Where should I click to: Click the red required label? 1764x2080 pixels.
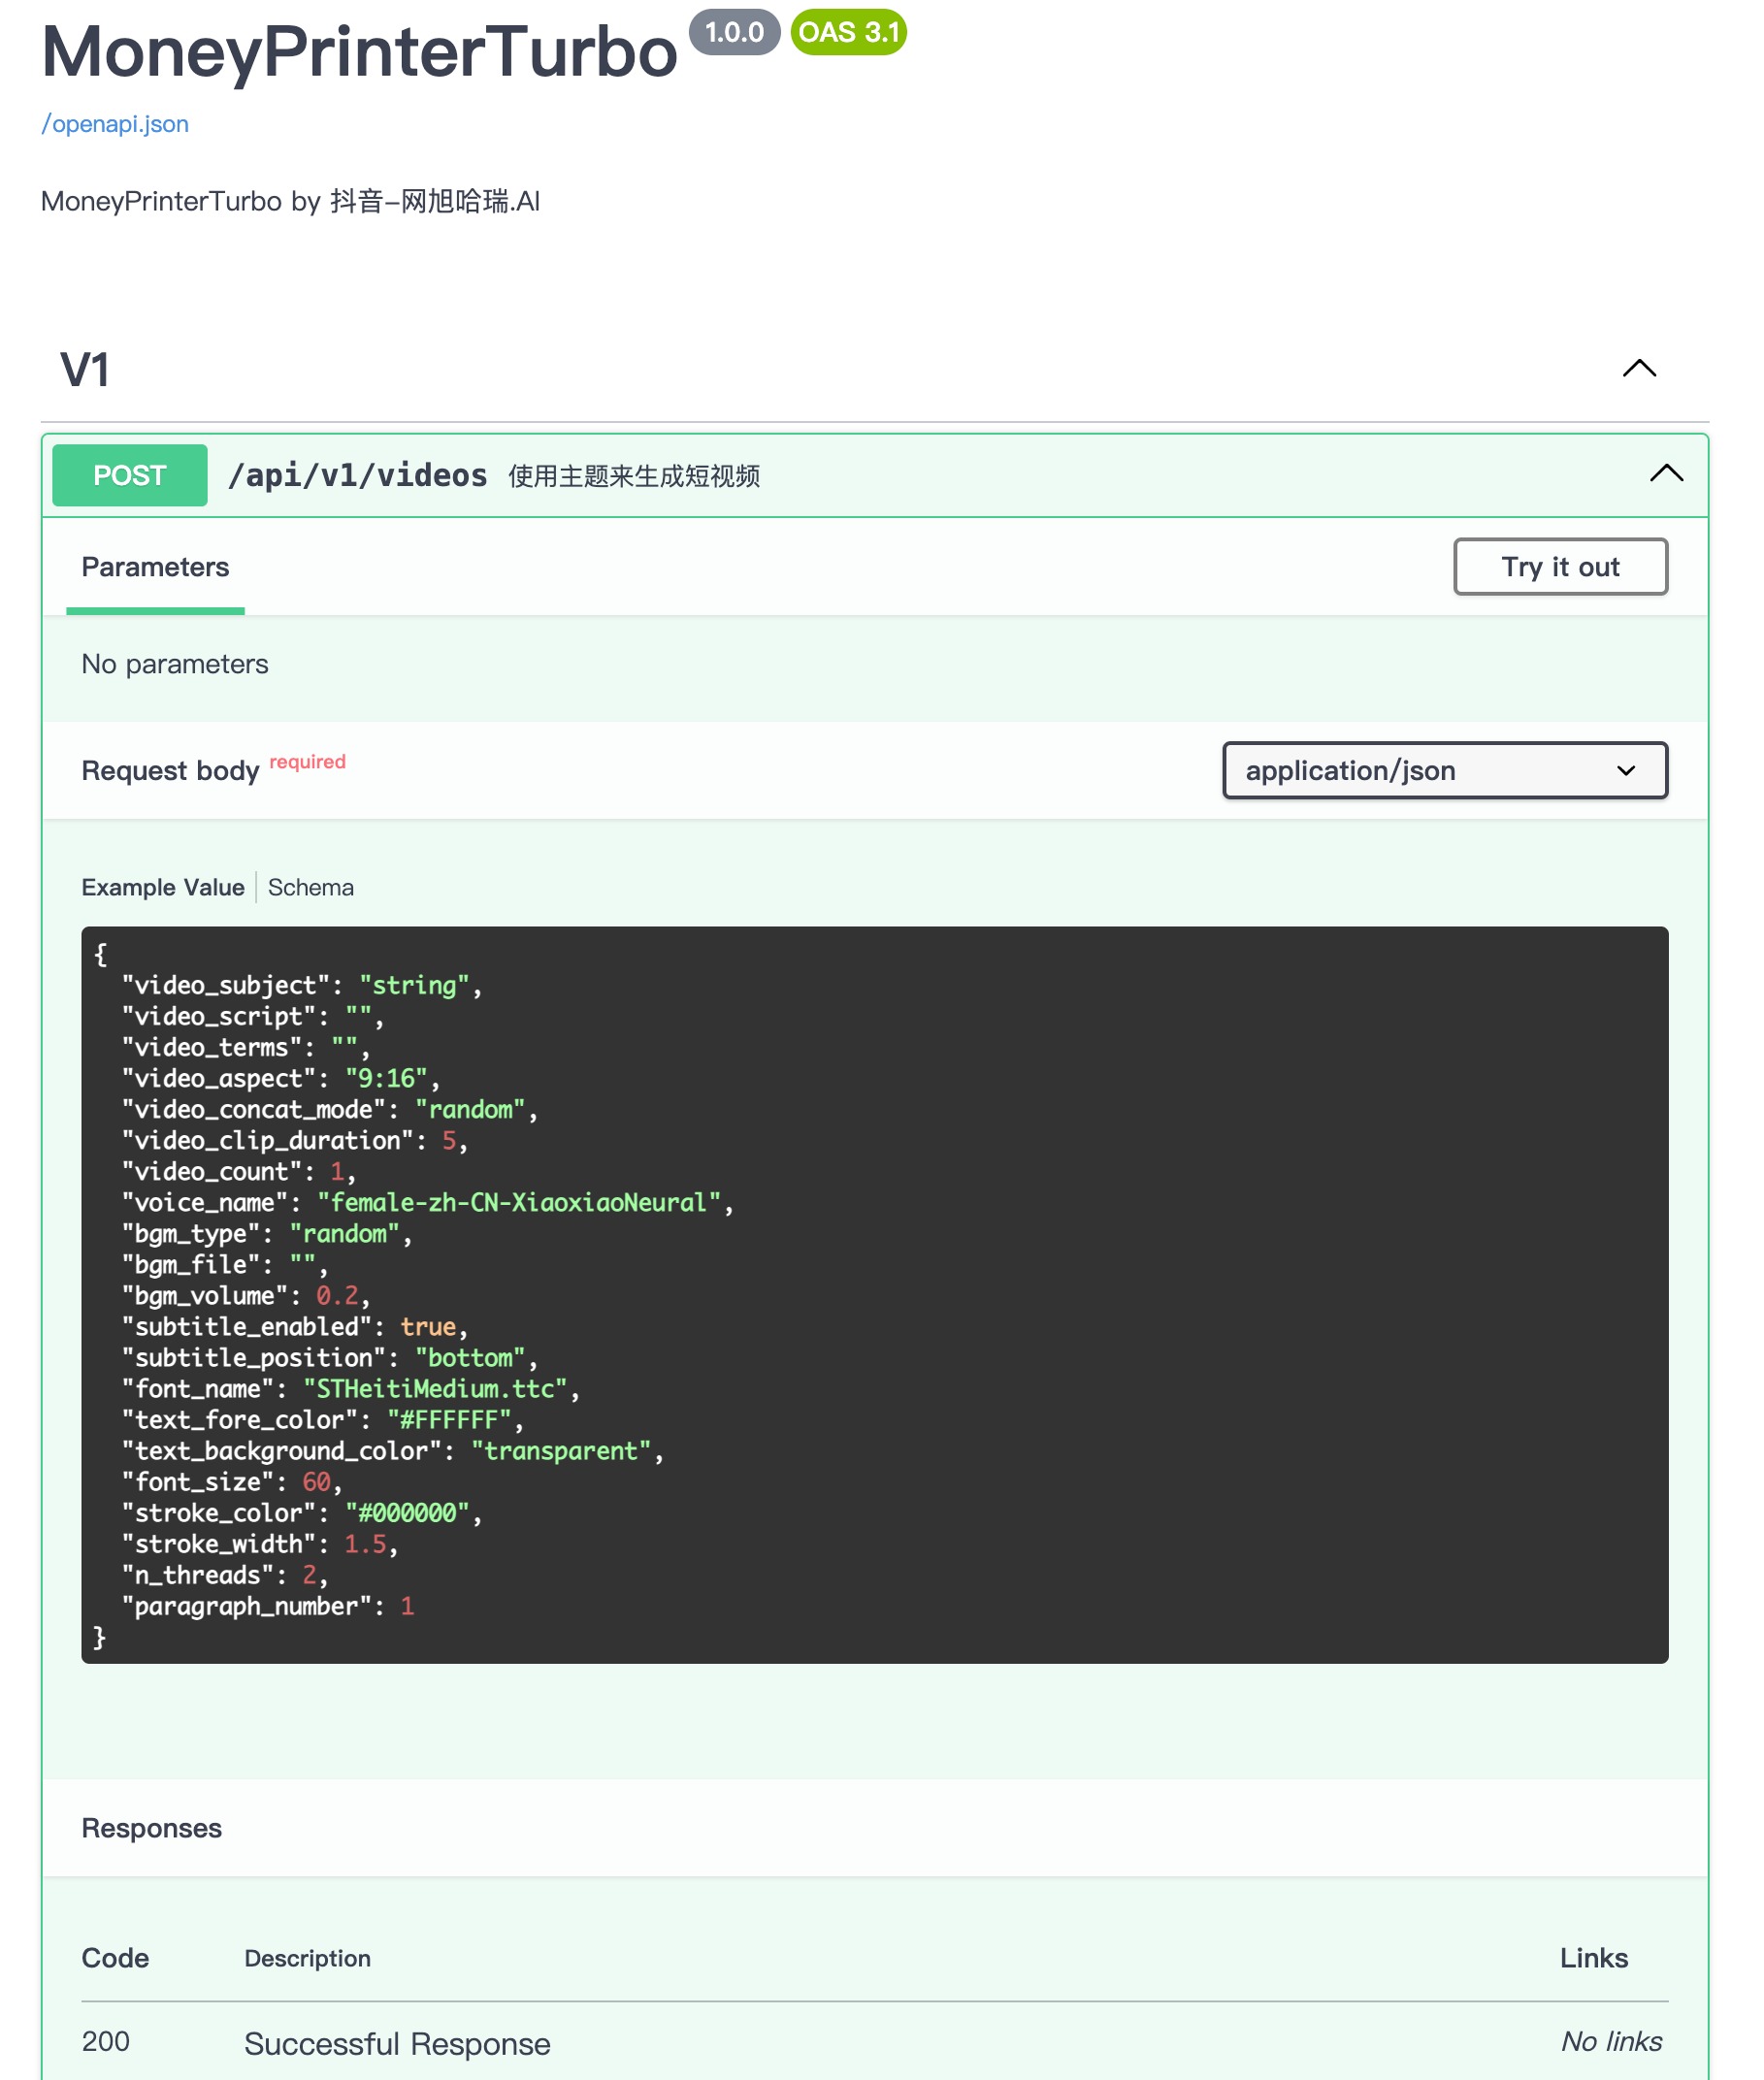tap(307, 762)
